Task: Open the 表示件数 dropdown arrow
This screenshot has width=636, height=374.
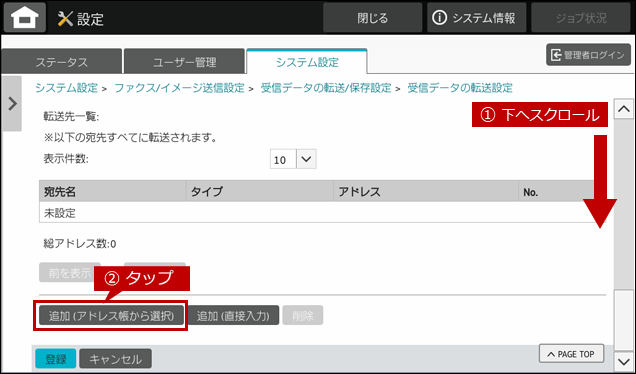Action: [306, 159]
